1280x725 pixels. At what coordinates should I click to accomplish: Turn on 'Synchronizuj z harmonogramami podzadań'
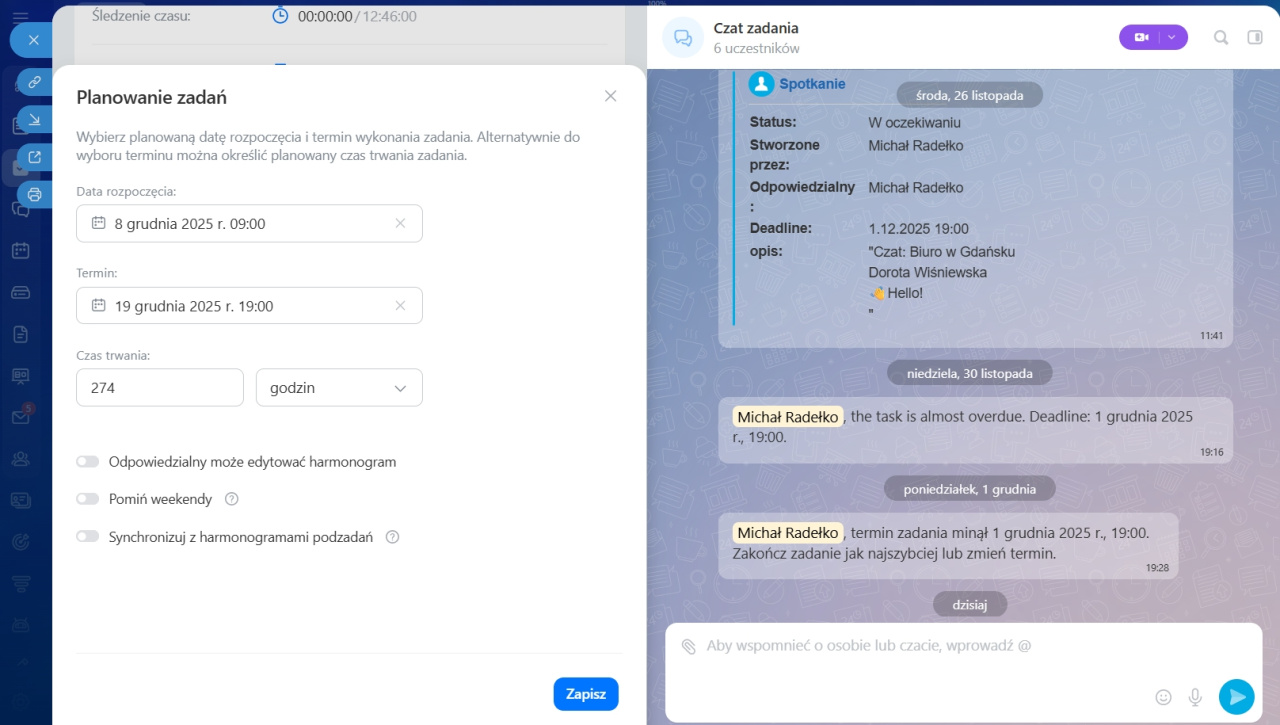coord(88,537)
